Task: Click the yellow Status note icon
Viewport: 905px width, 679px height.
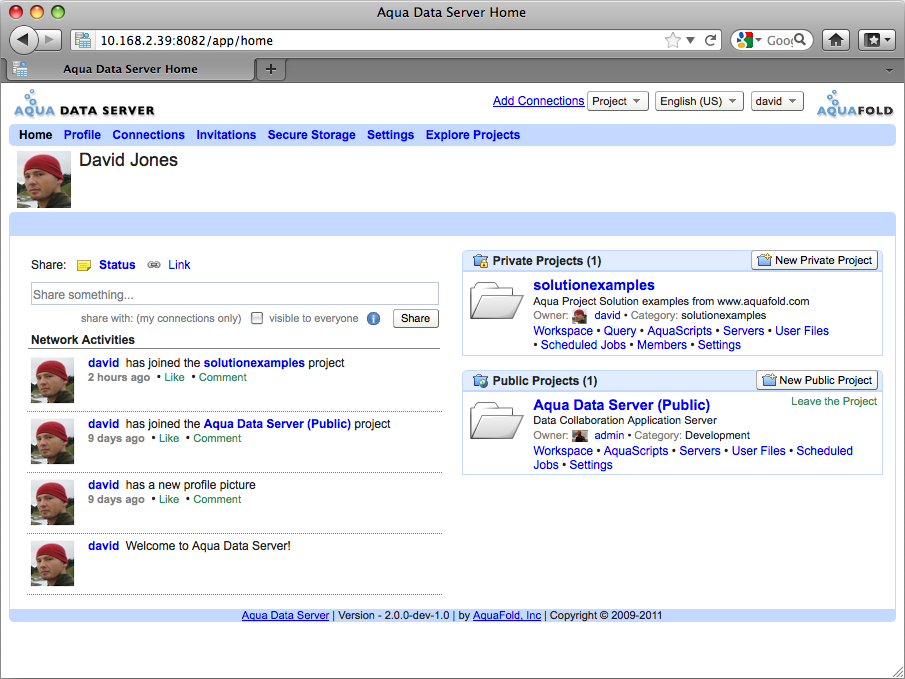Action: click(x=84, y=265)
